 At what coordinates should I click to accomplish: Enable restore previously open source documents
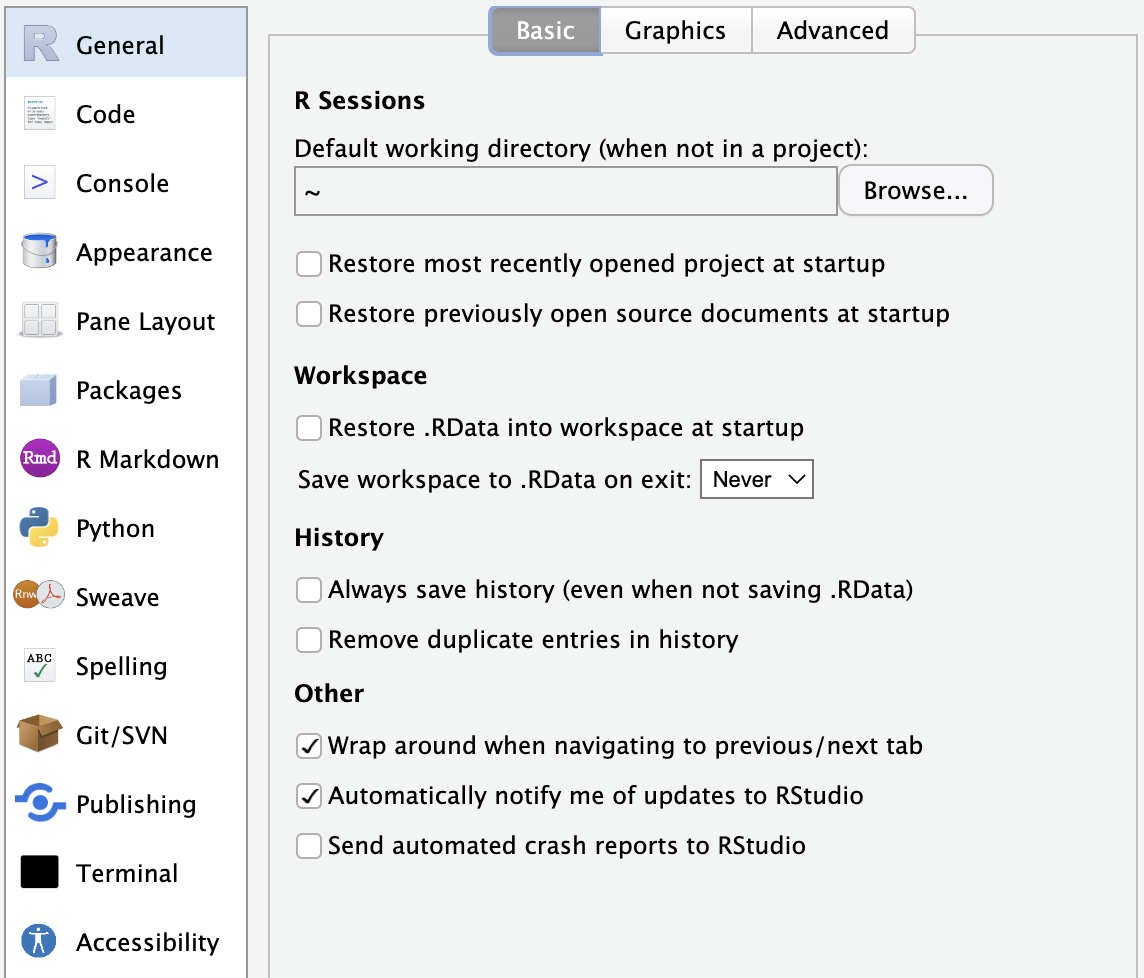tap(309, 314)
